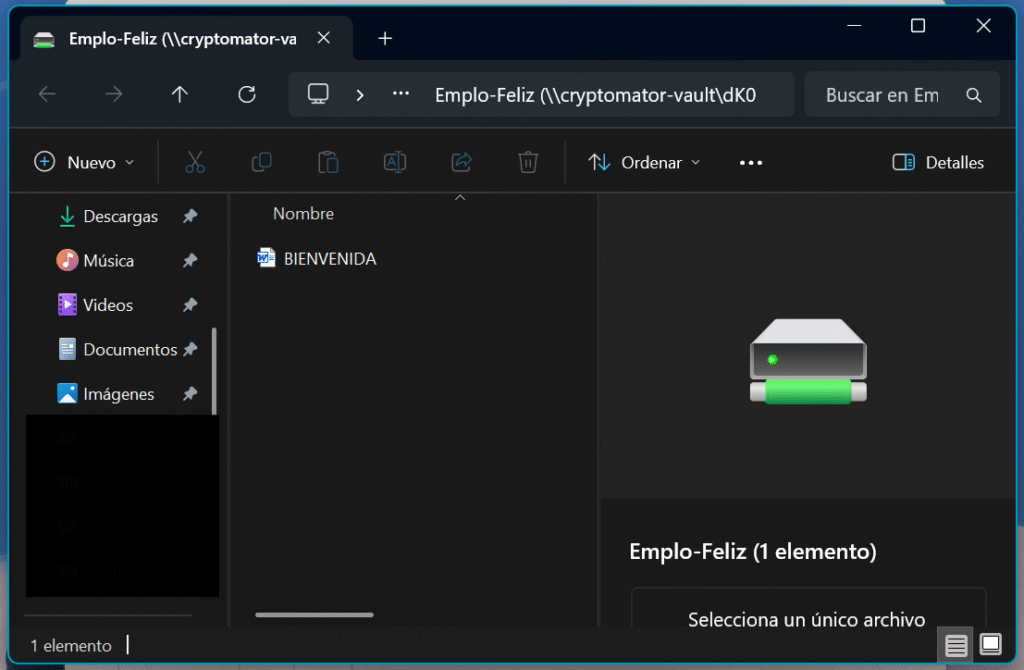Click the Buscar search field
The height and width of the screenshot is (670, 1024).
pyautogui.click(x=883, y=95)
